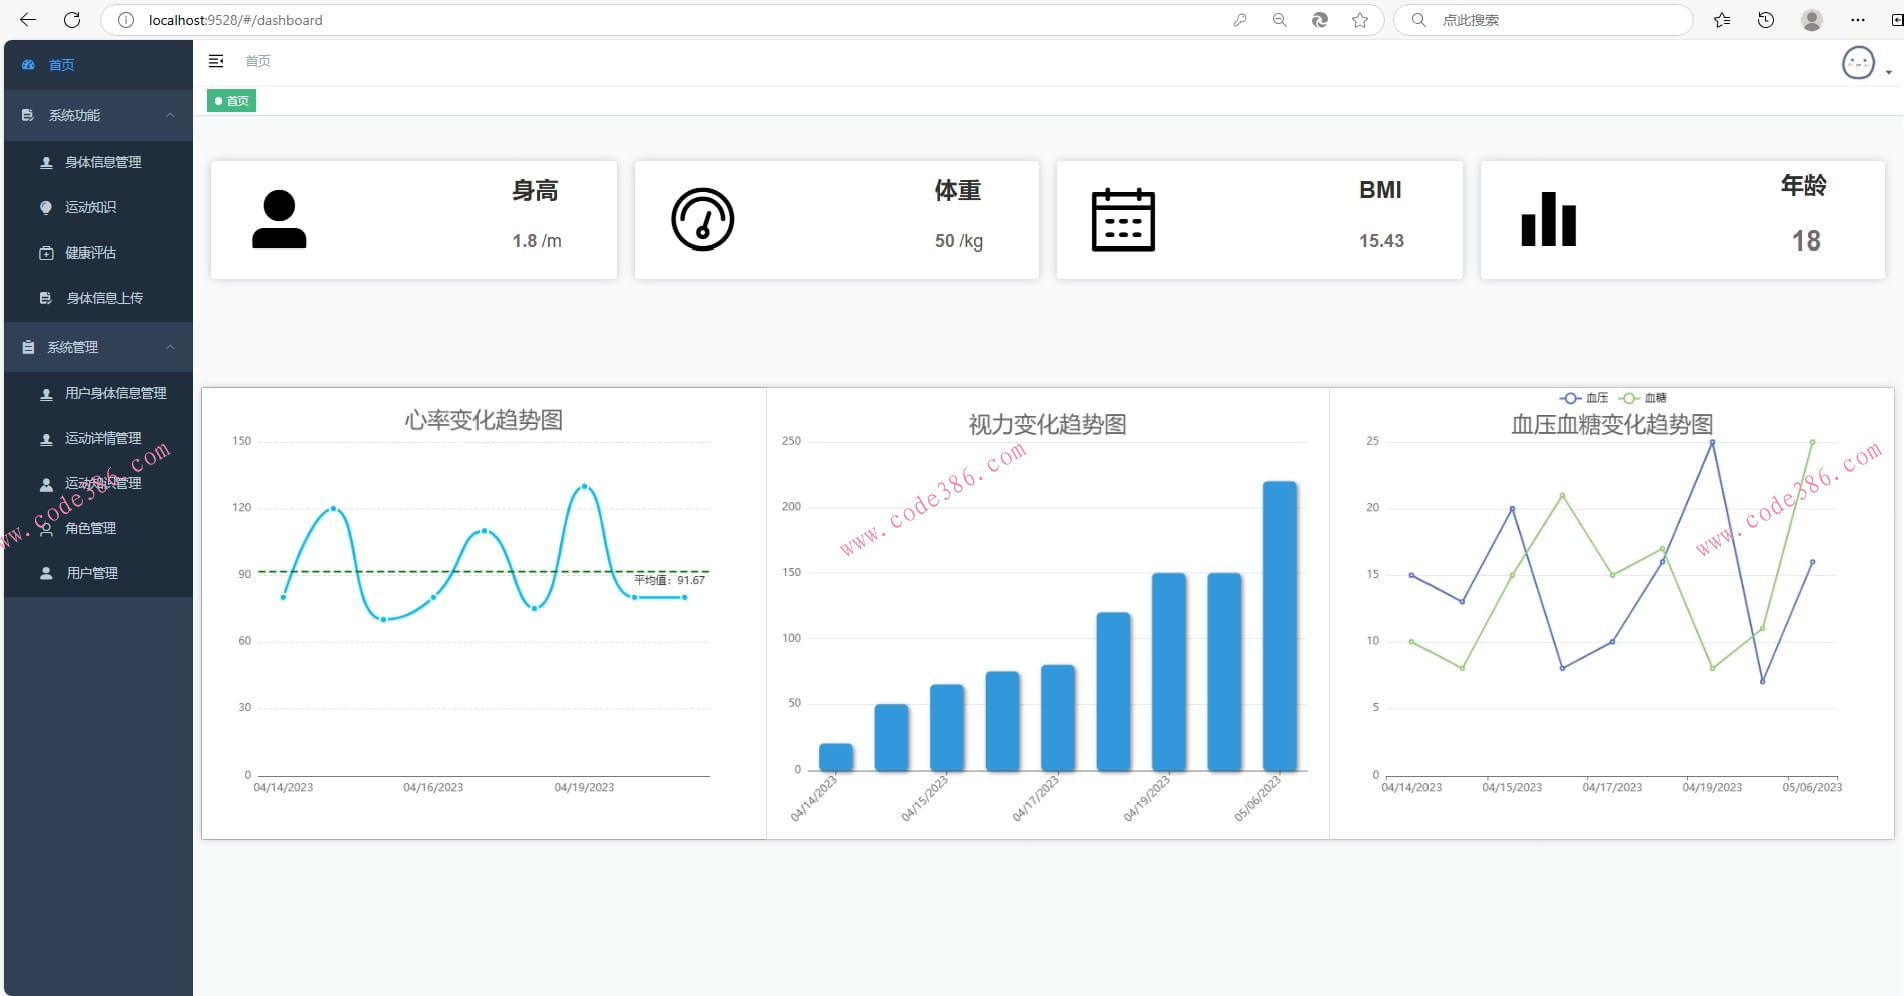
Task: Select 健康评估 menu item
Action: click(90, 253)
